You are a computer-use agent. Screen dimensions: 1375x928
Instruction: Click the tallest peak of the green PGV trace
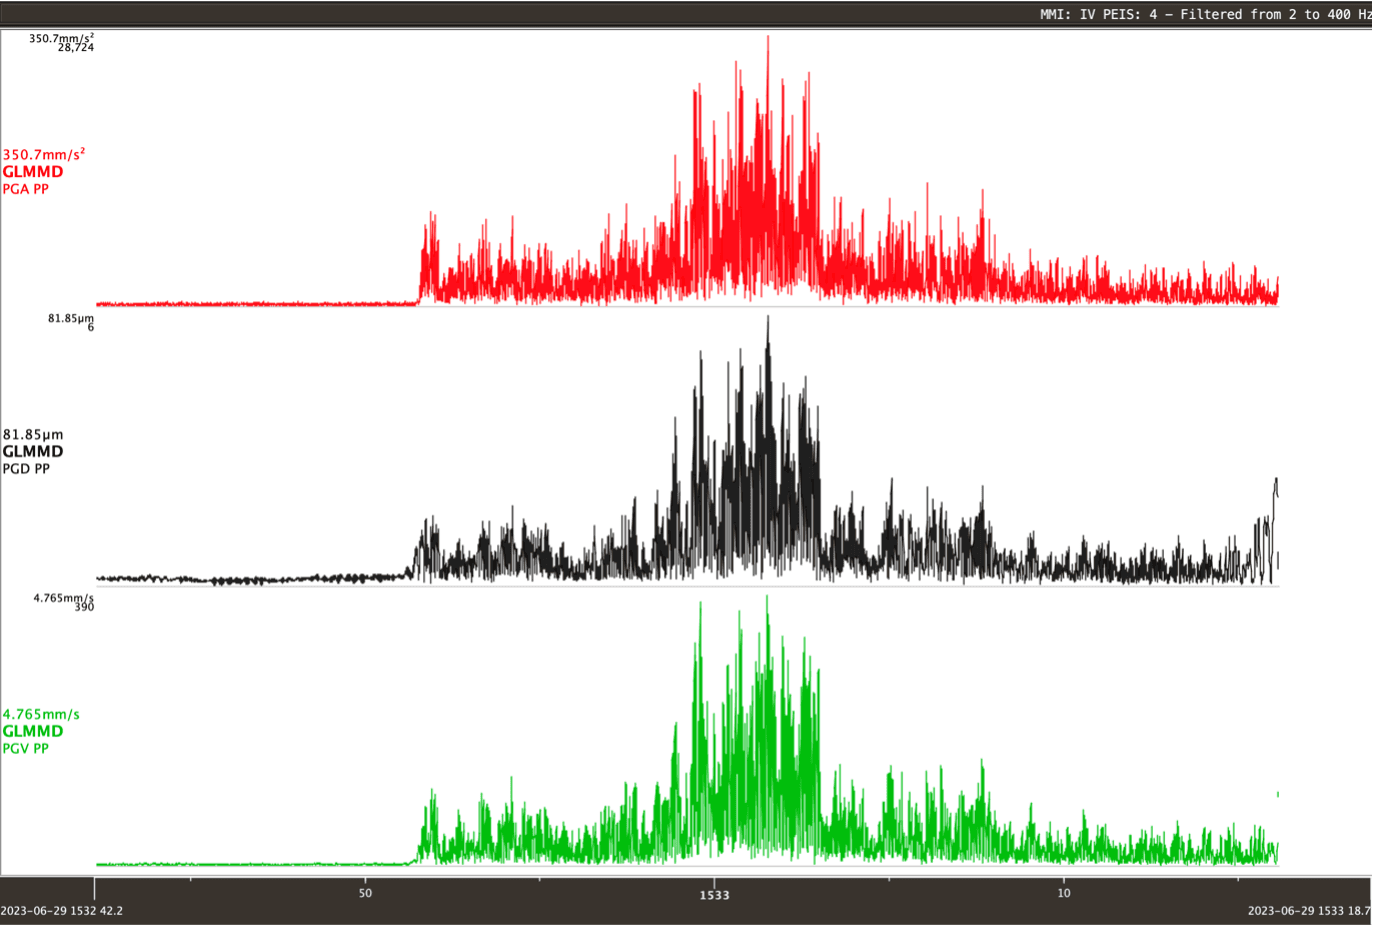coord(767,598)
